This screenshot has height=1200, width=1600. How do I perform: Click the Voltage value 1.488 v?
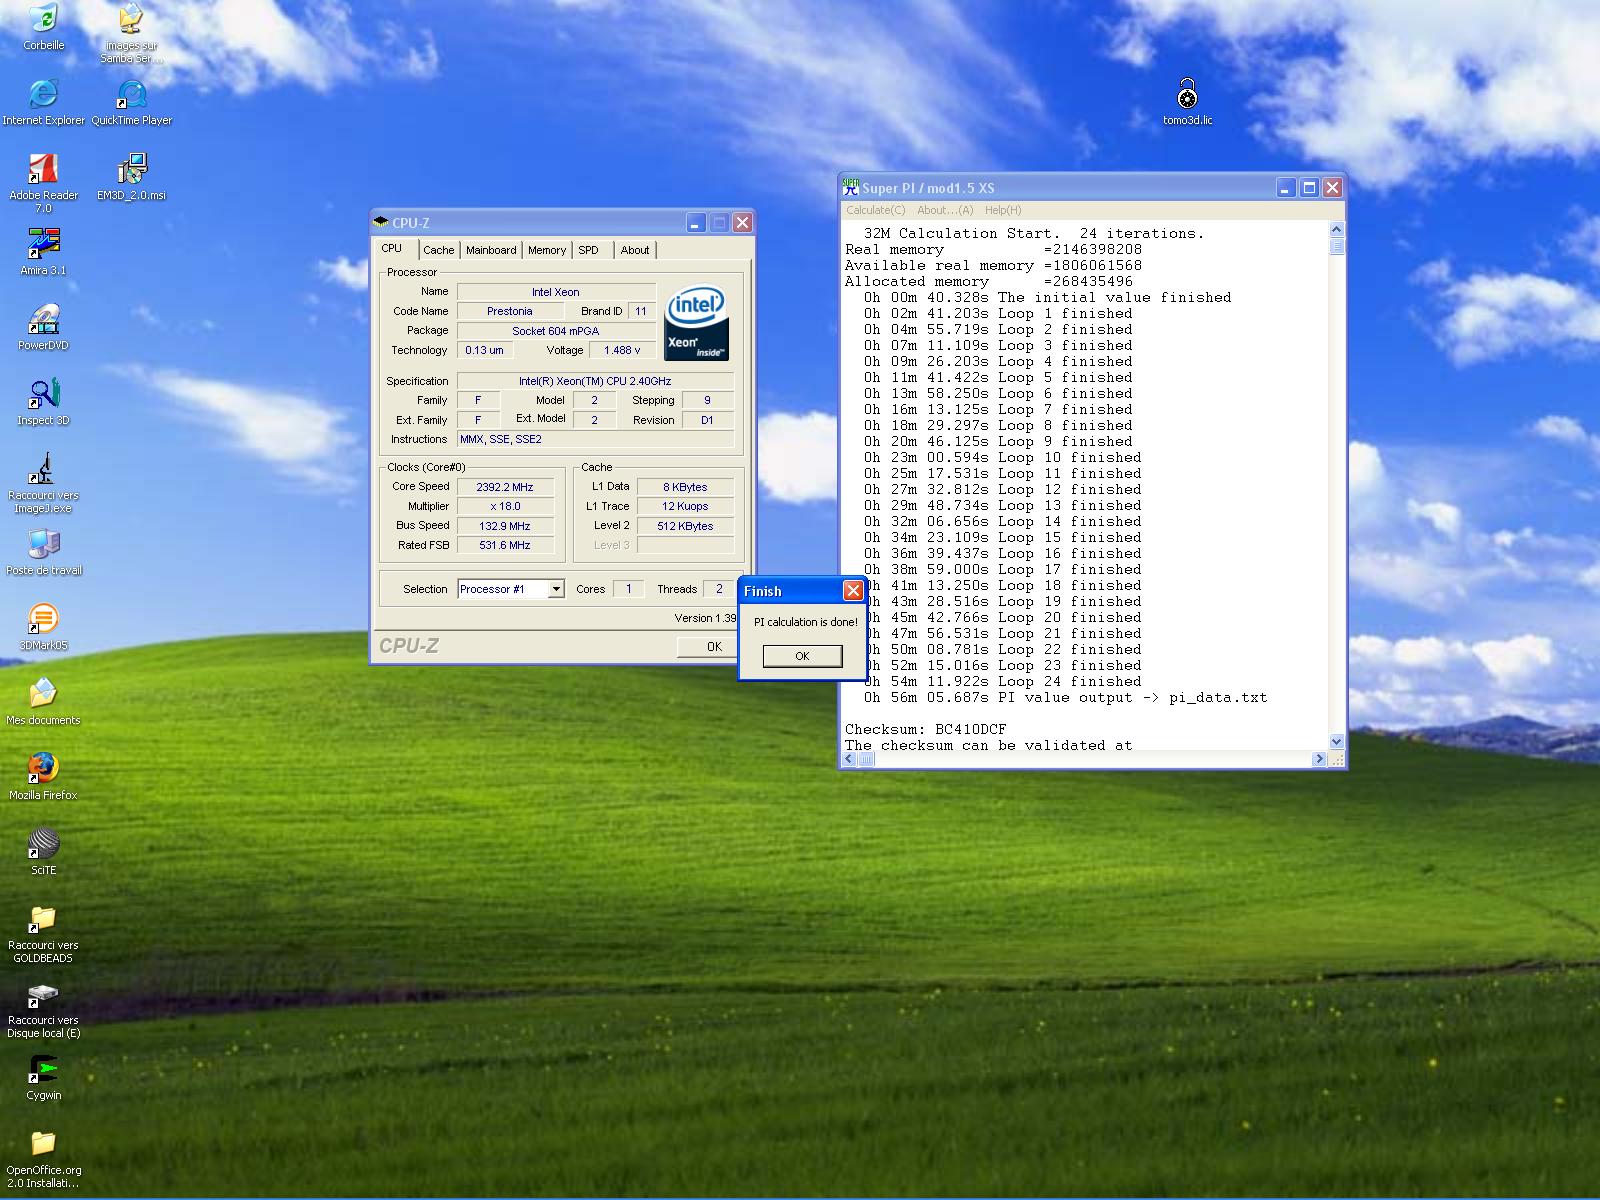click(623, 350)
